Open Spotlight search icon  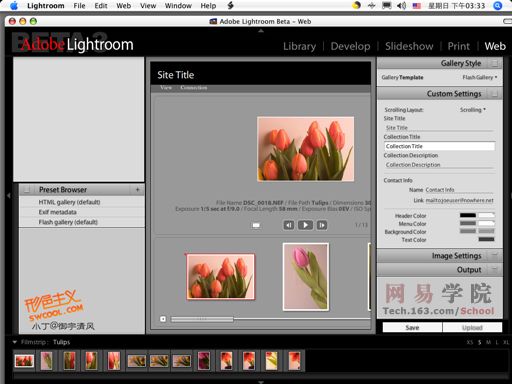click(497, 5)
